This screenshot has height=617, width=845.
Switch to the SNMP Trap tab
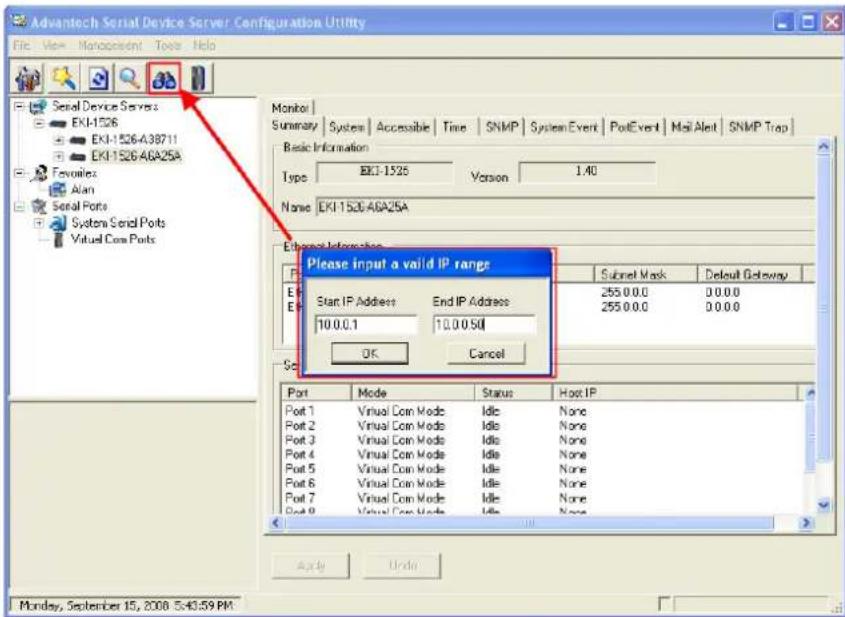[x=758, y=127]
